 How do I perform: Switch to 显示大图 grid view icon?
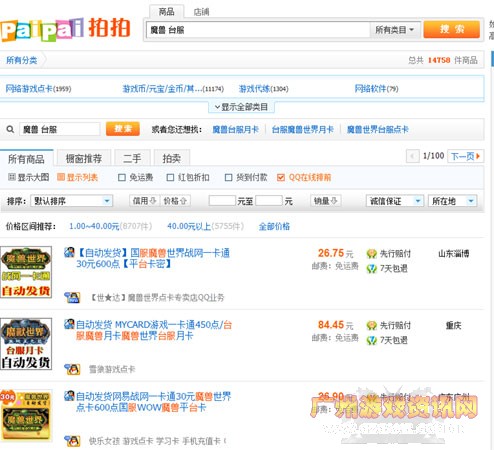12,177
